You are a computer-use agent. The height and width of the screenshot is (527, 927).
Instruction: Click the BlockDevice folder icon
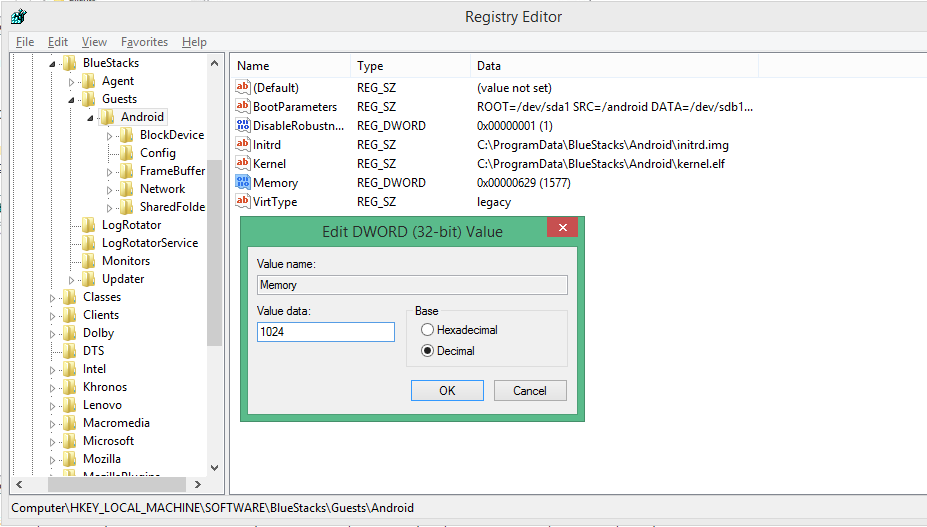tap(127, 135)
